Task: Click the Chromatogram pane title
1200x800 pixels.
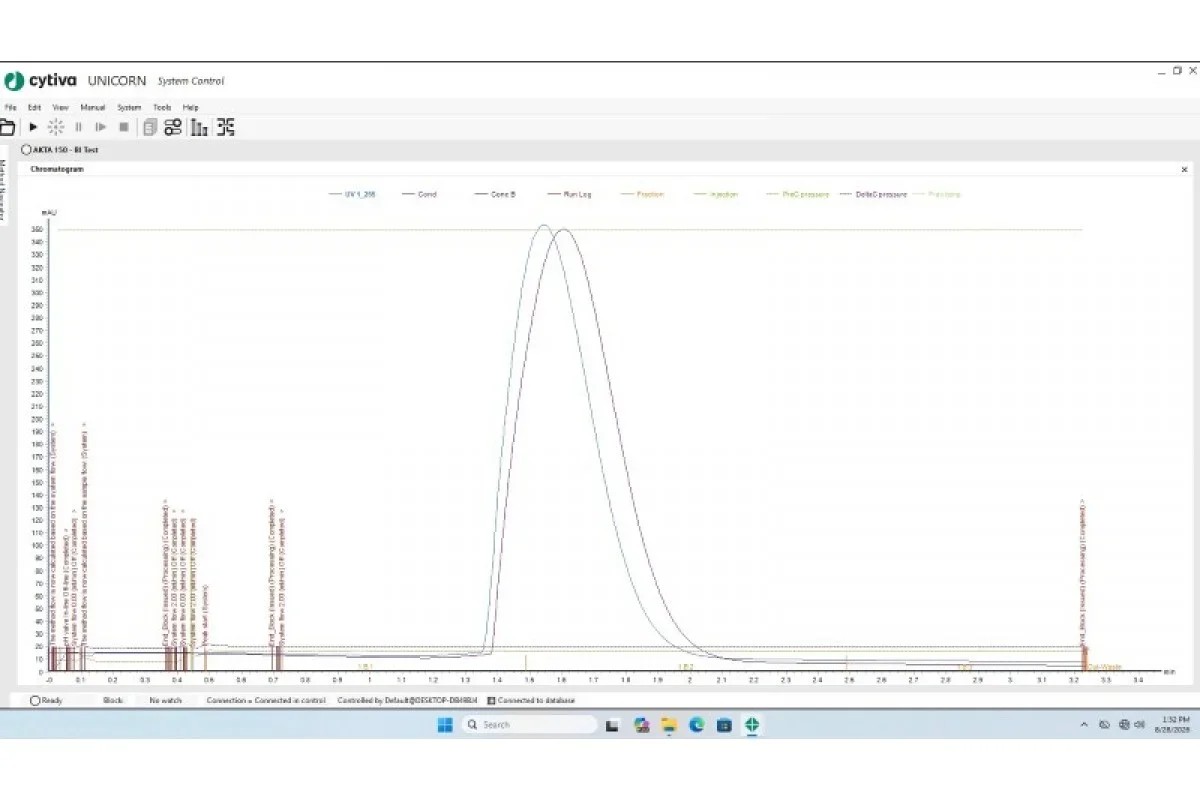Action: (57, 170)
